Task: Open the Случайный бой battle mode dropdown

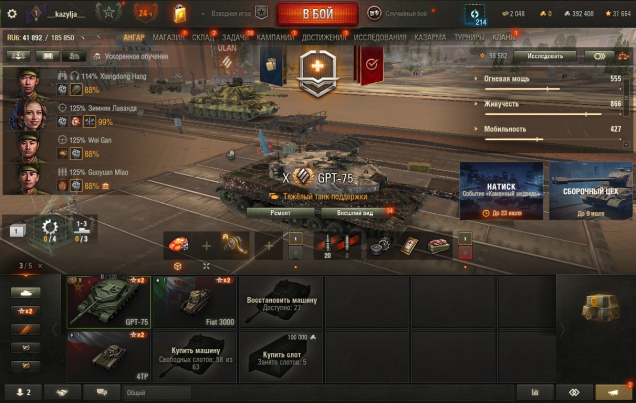Action: coord(400,13)
